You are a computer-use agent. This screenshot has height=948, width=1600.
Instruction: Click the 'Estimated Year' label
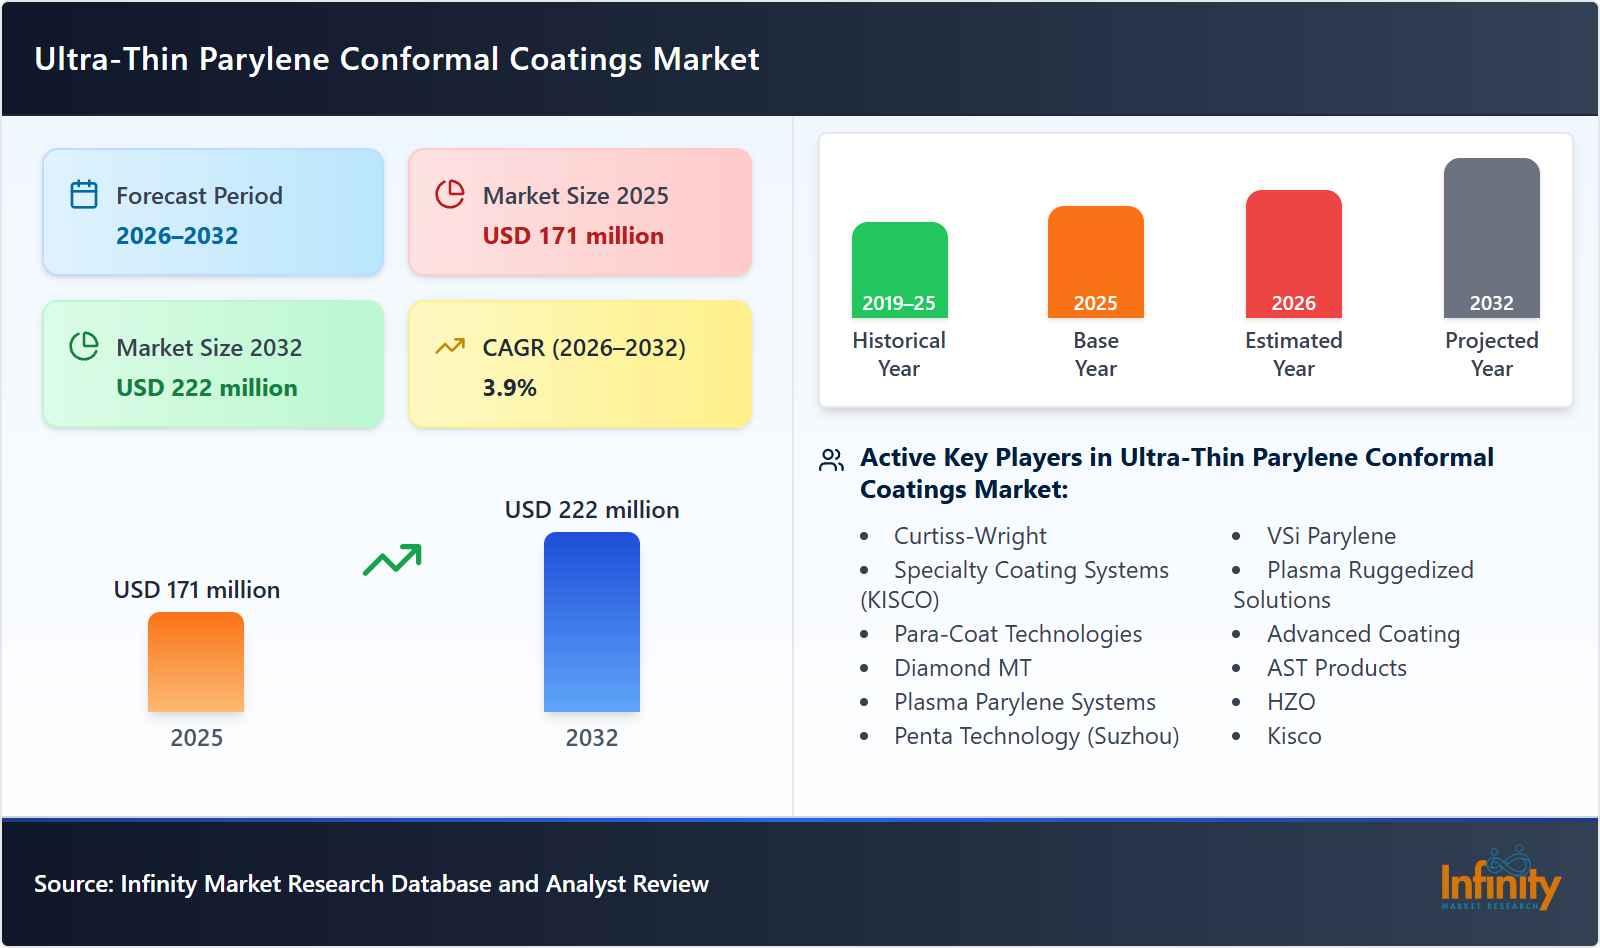point(1293,354)
